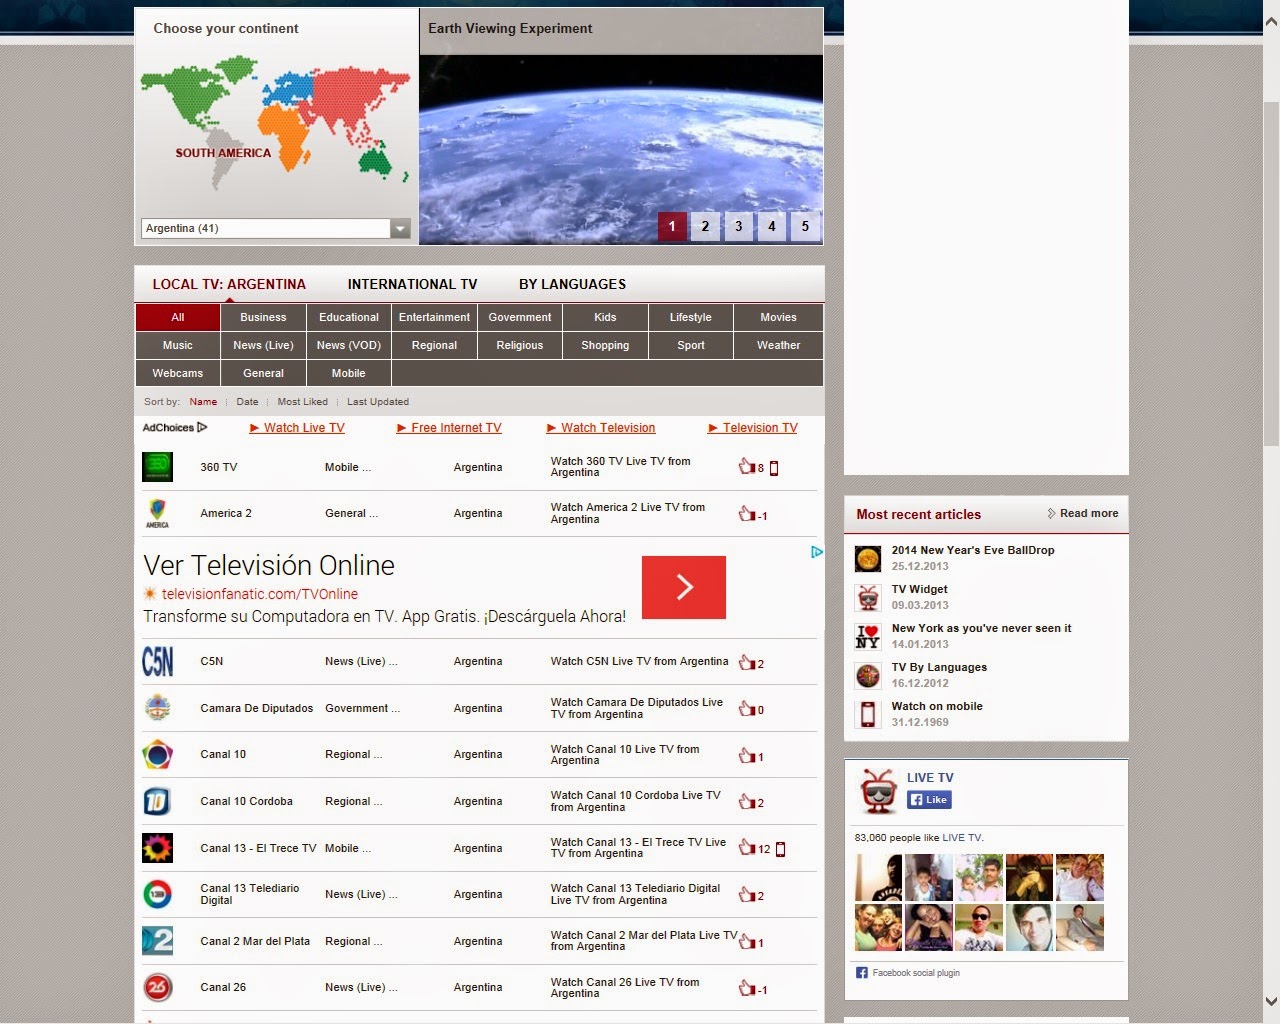Filter by Business category
Image resolution: width=1280 pixels, height=1024 pixels.
pos(263,317)
